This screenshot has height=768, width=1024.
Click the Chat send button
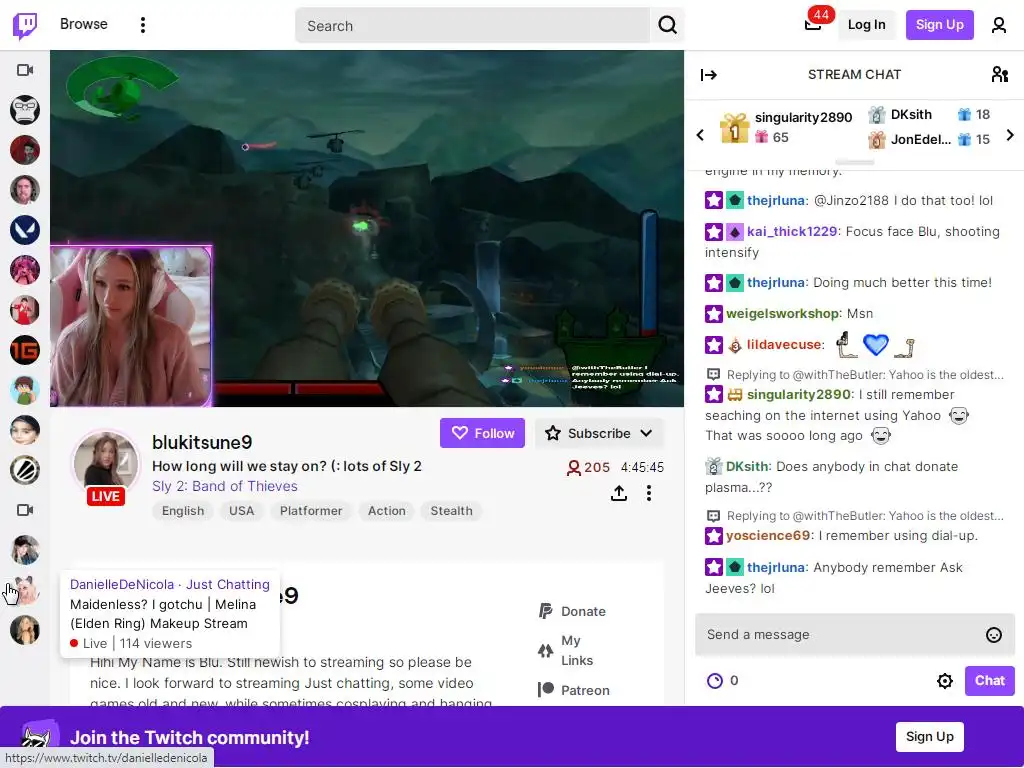(x=989, y=680)
